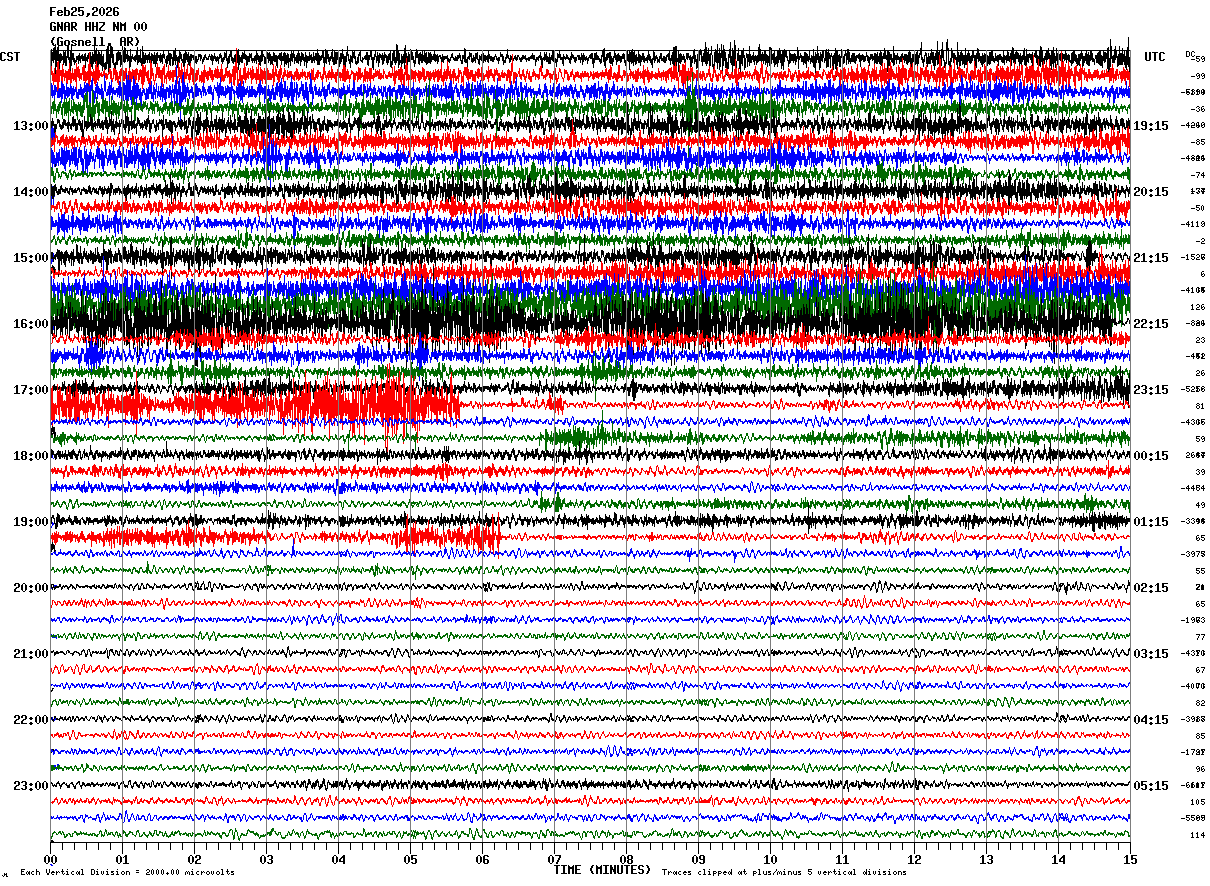1210x886 pixels.
Task: Select the 17:00 CST time label
Action: [x=31, y=390]
